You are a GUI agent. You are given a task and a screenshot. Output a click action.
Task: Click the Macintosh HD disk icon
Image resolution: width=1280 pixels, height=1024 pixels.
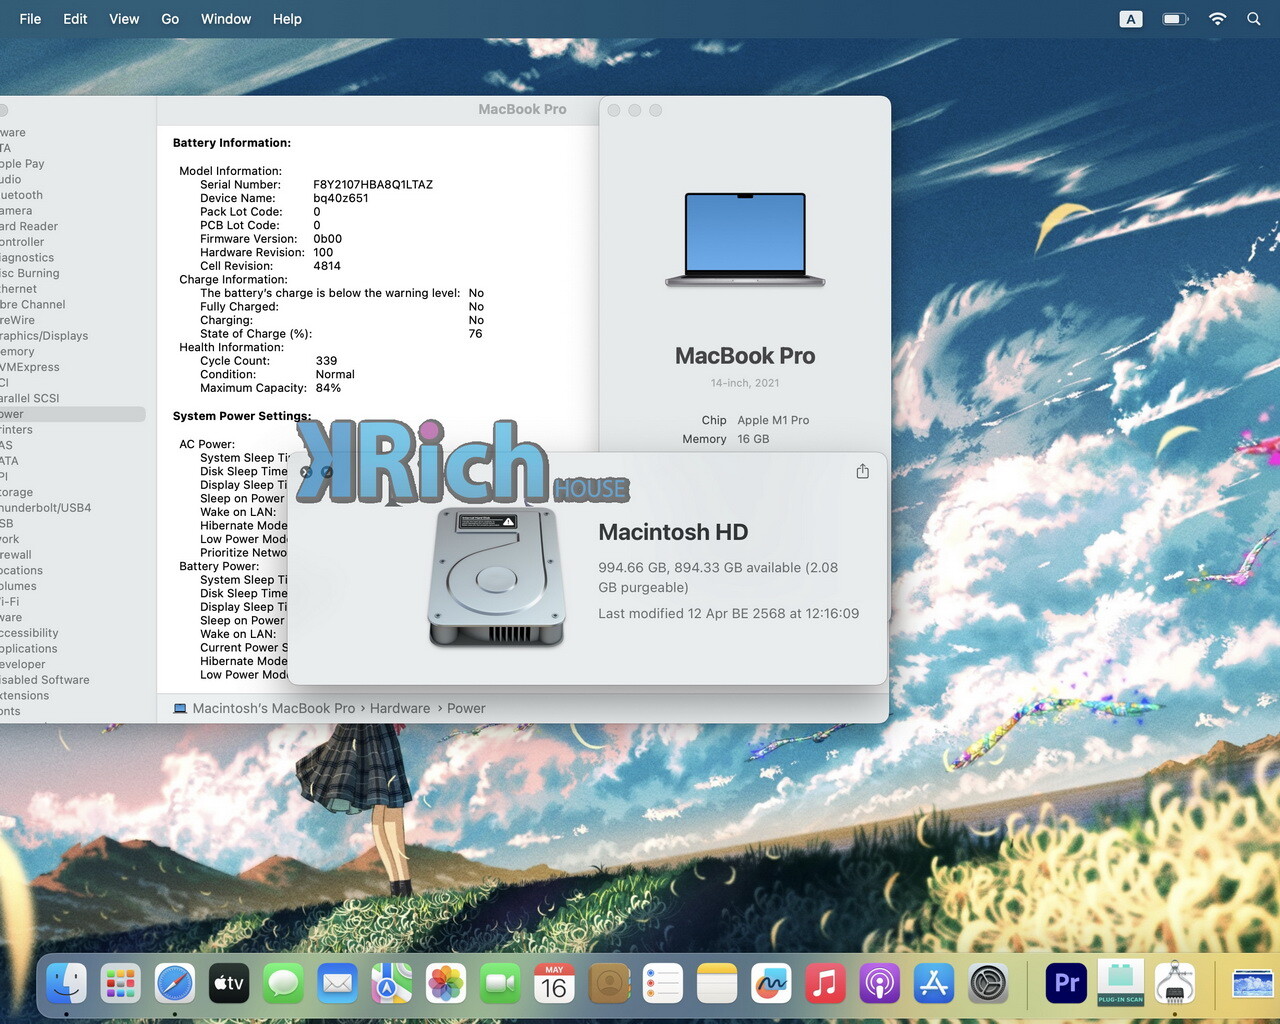pos(496,577)
